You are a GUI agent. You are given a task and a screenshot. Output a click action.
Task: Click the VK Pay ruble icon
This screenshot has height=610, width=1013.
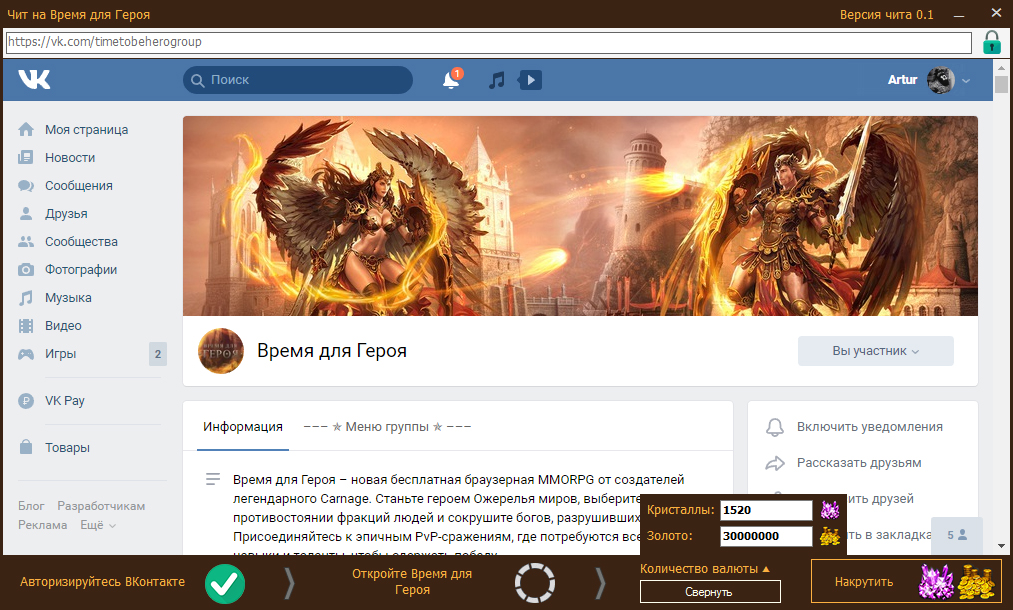coord(26,401)
